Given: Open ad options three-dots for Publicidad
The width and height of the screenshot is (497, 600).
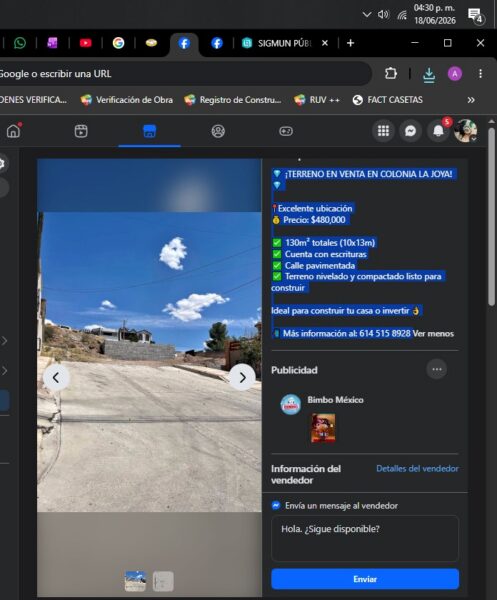Looking at the screenshot, I should (437, 369).
